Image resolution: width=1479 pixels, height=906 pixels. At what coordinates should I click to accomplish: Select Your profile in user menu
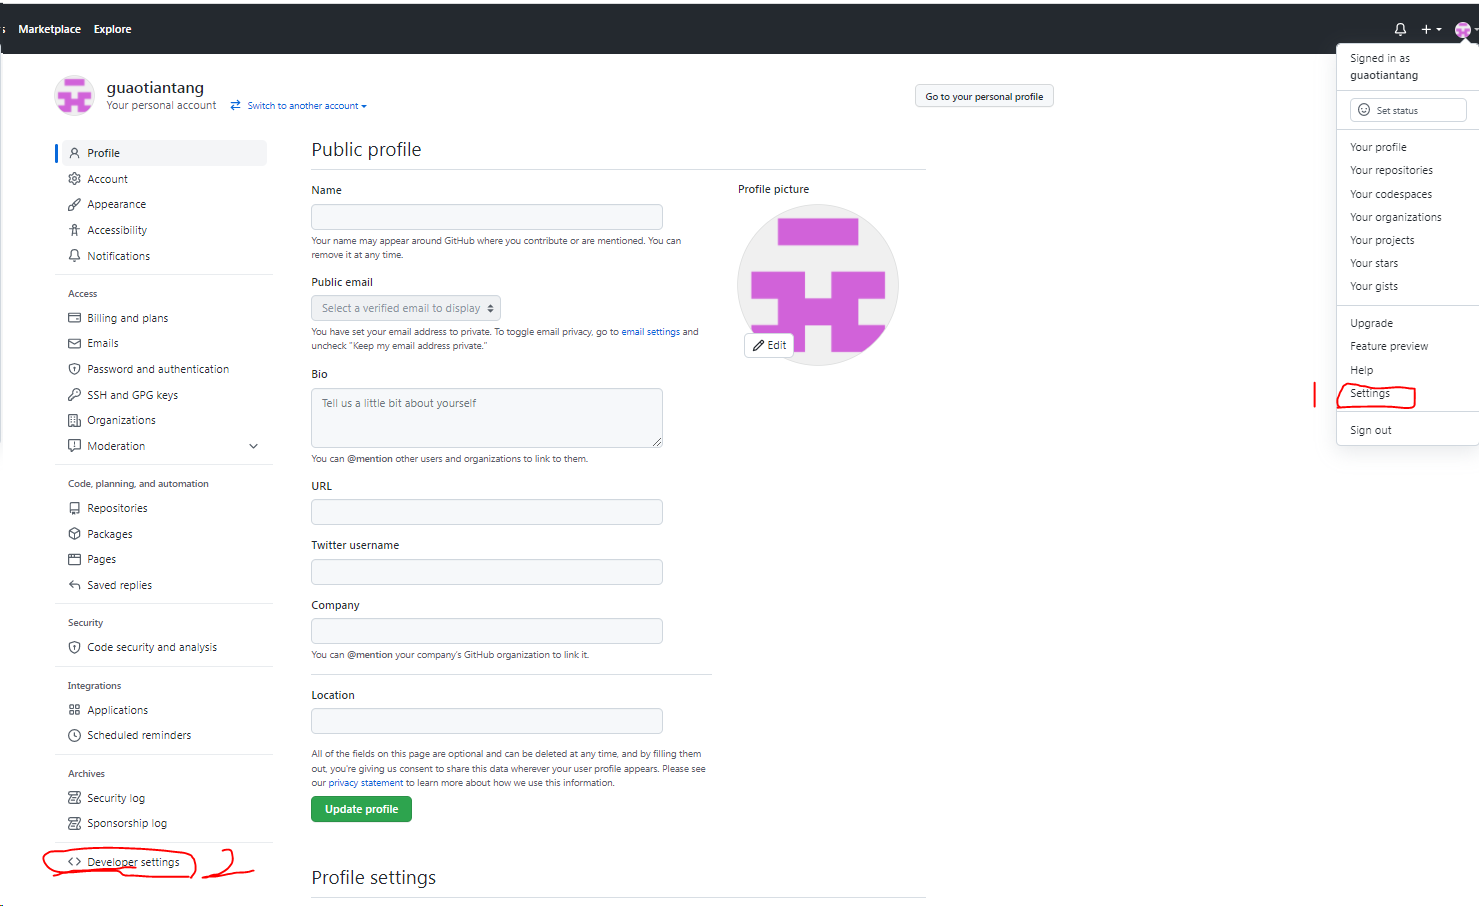tap(1378, 147)
